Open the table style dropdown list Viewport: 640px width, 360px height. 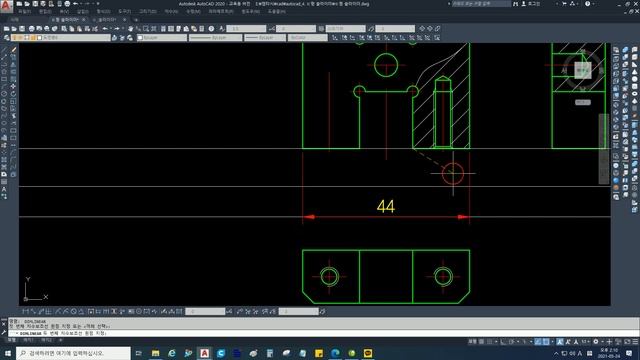coord(346,29)
